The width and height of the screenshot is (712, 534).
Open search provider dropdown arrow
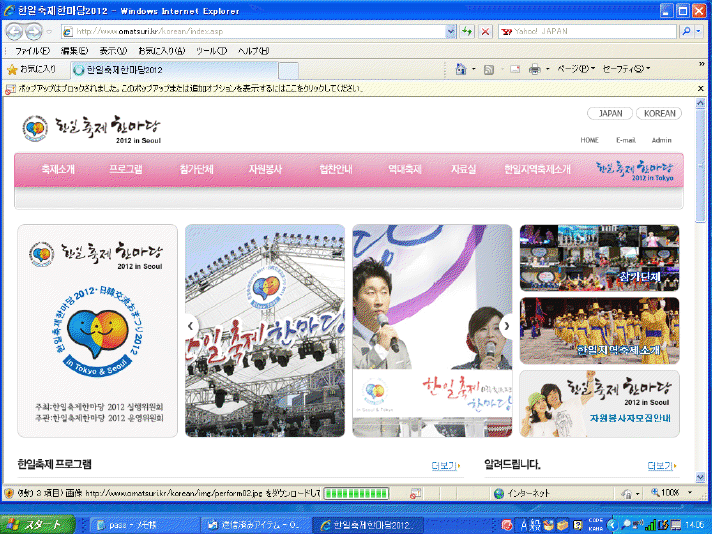[x=698, y=31]
